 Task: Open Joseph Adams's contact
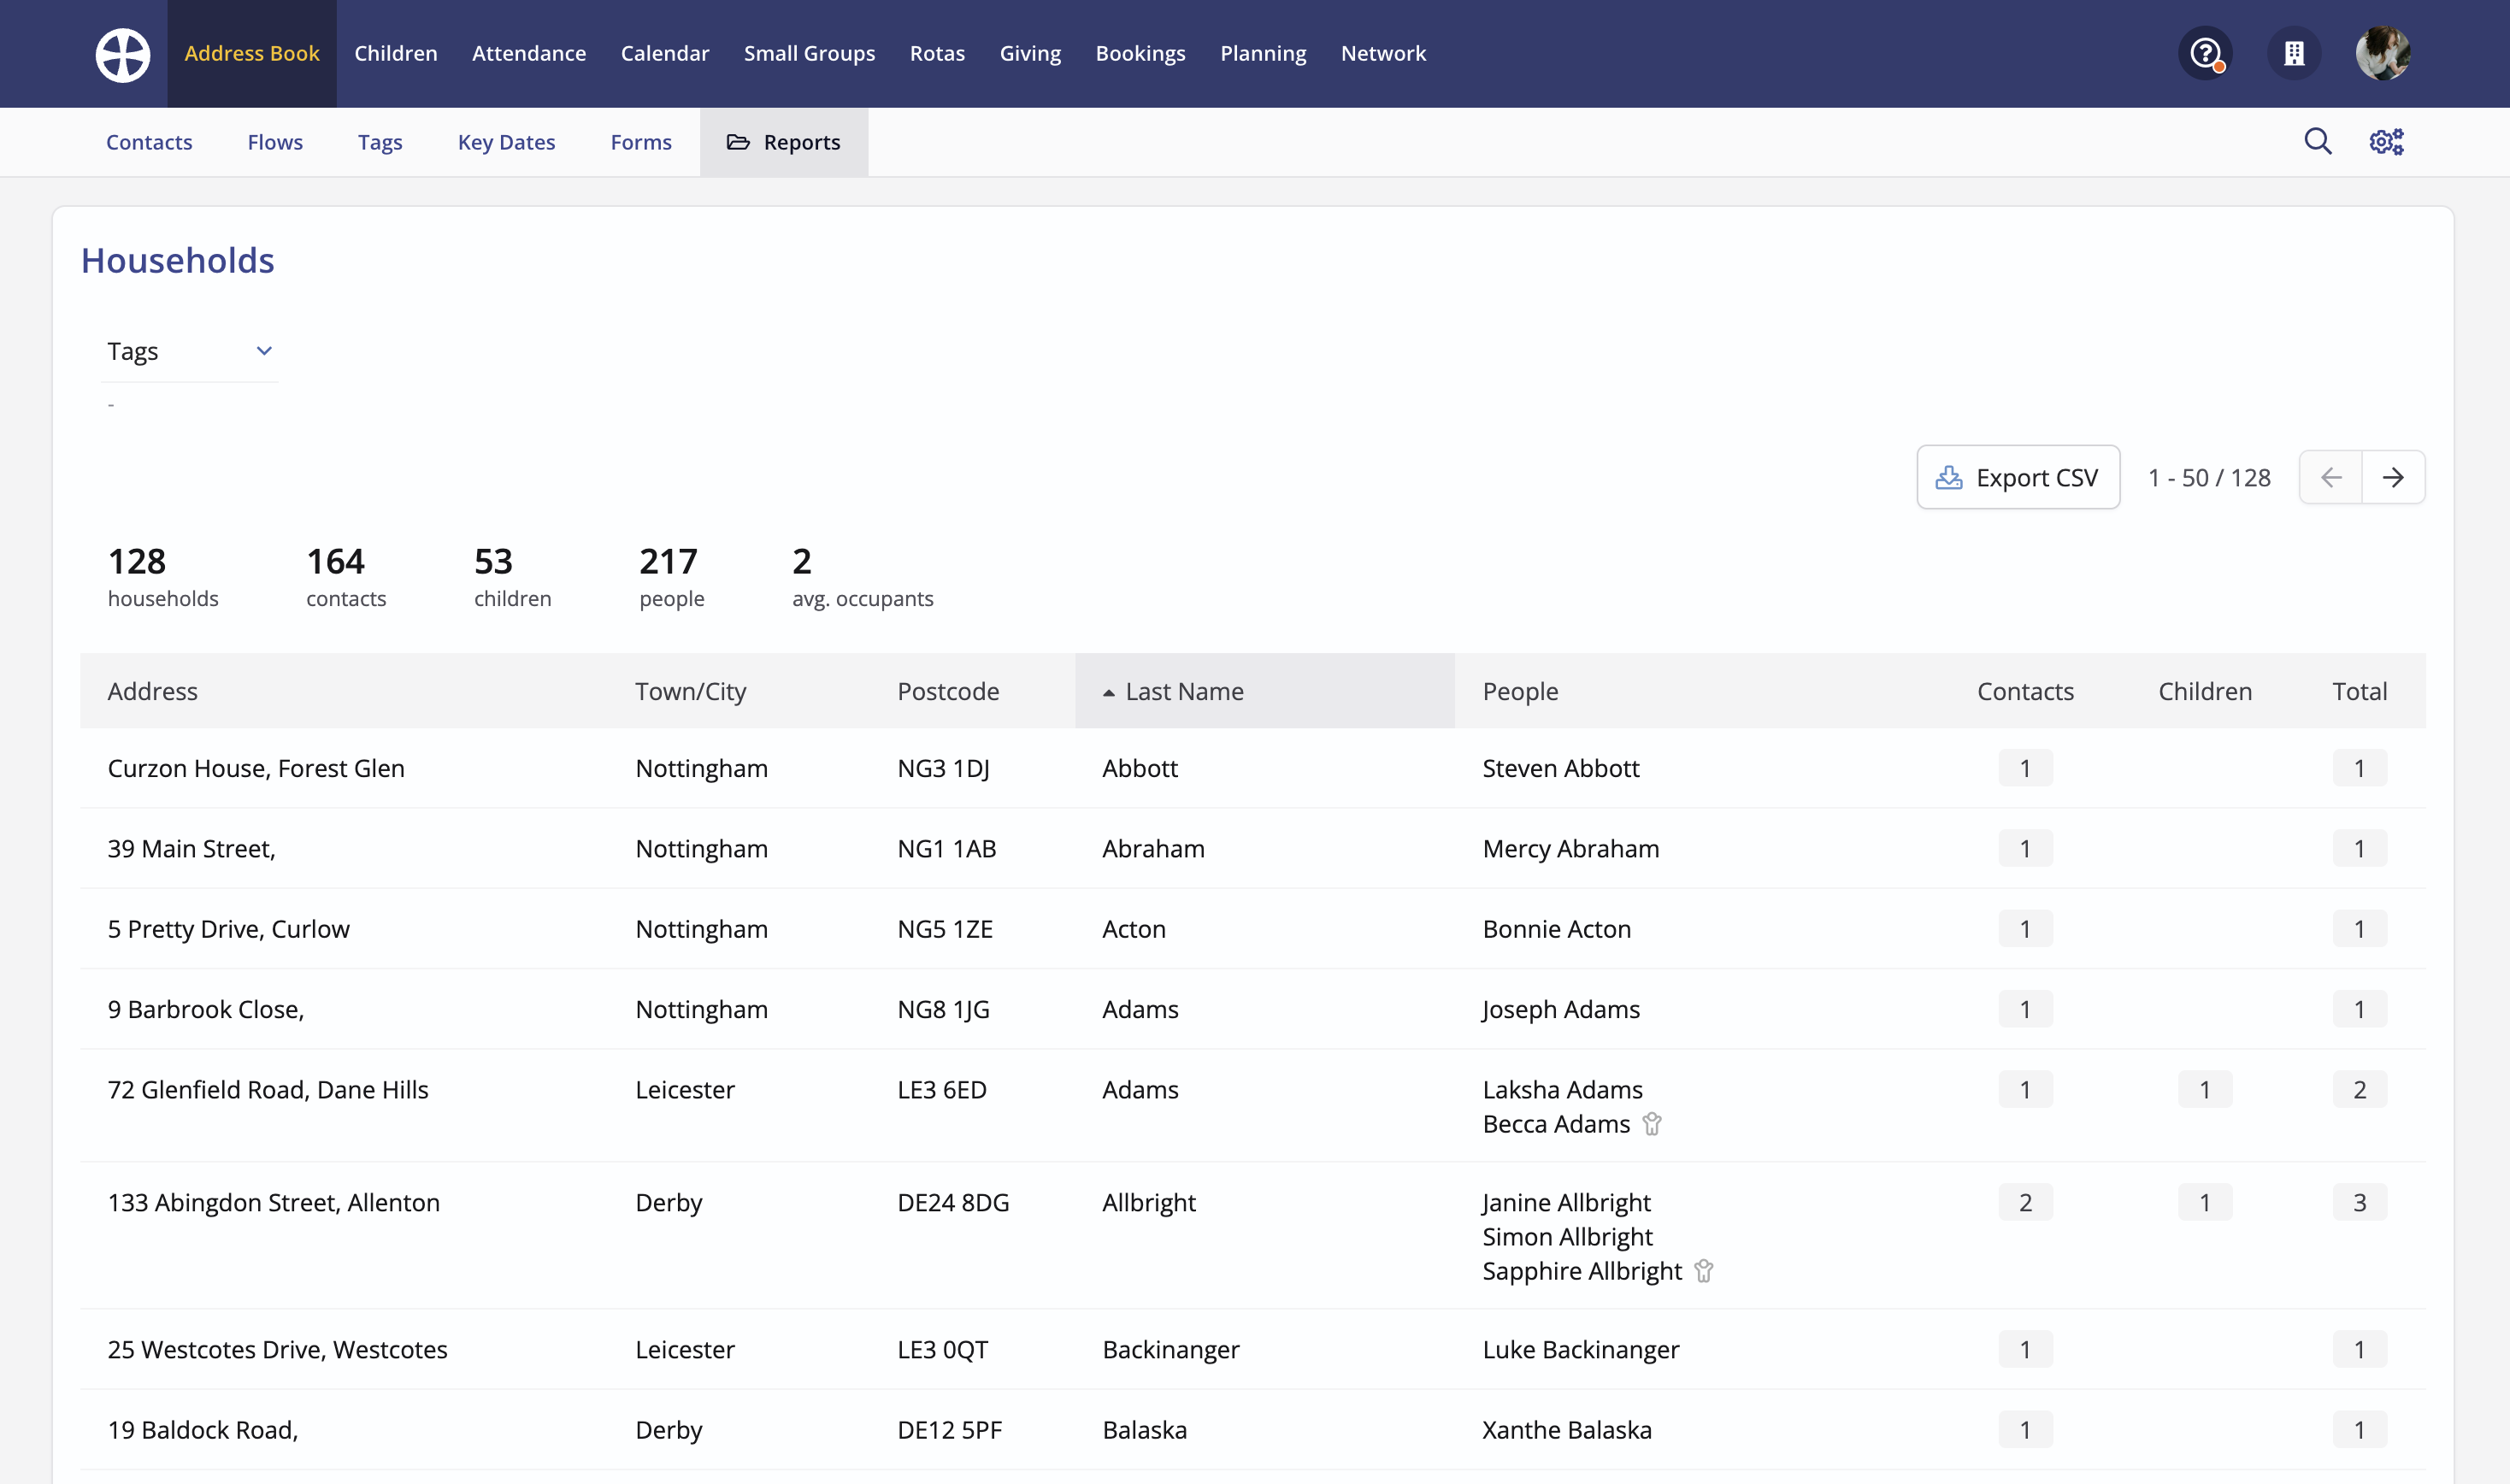1561,1009
